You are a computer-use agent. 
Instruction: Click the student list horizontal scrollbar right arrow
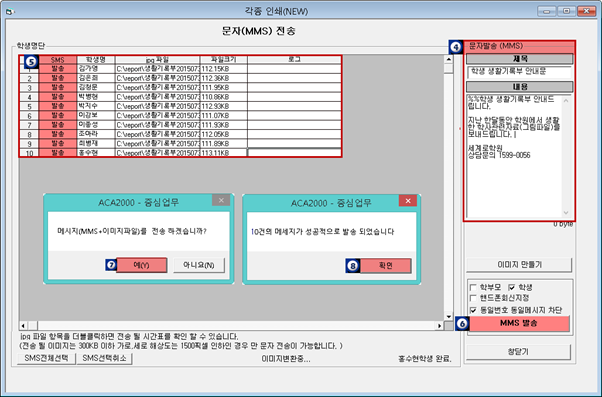(x=440, y=326)
